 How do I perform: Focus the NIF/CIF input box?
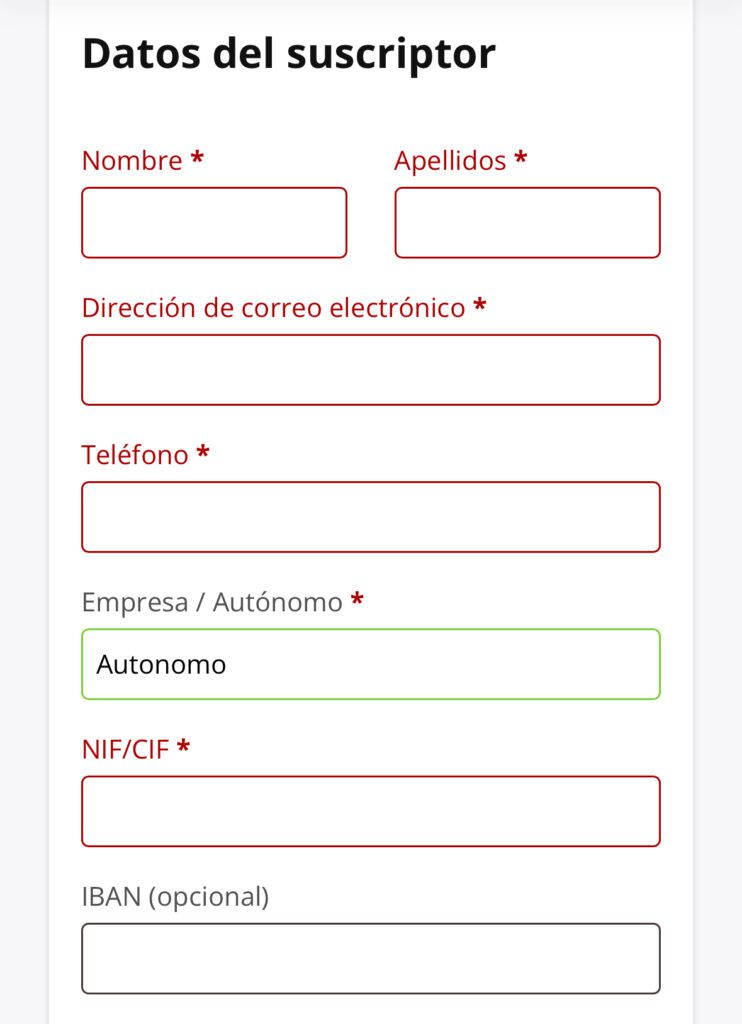371,811
